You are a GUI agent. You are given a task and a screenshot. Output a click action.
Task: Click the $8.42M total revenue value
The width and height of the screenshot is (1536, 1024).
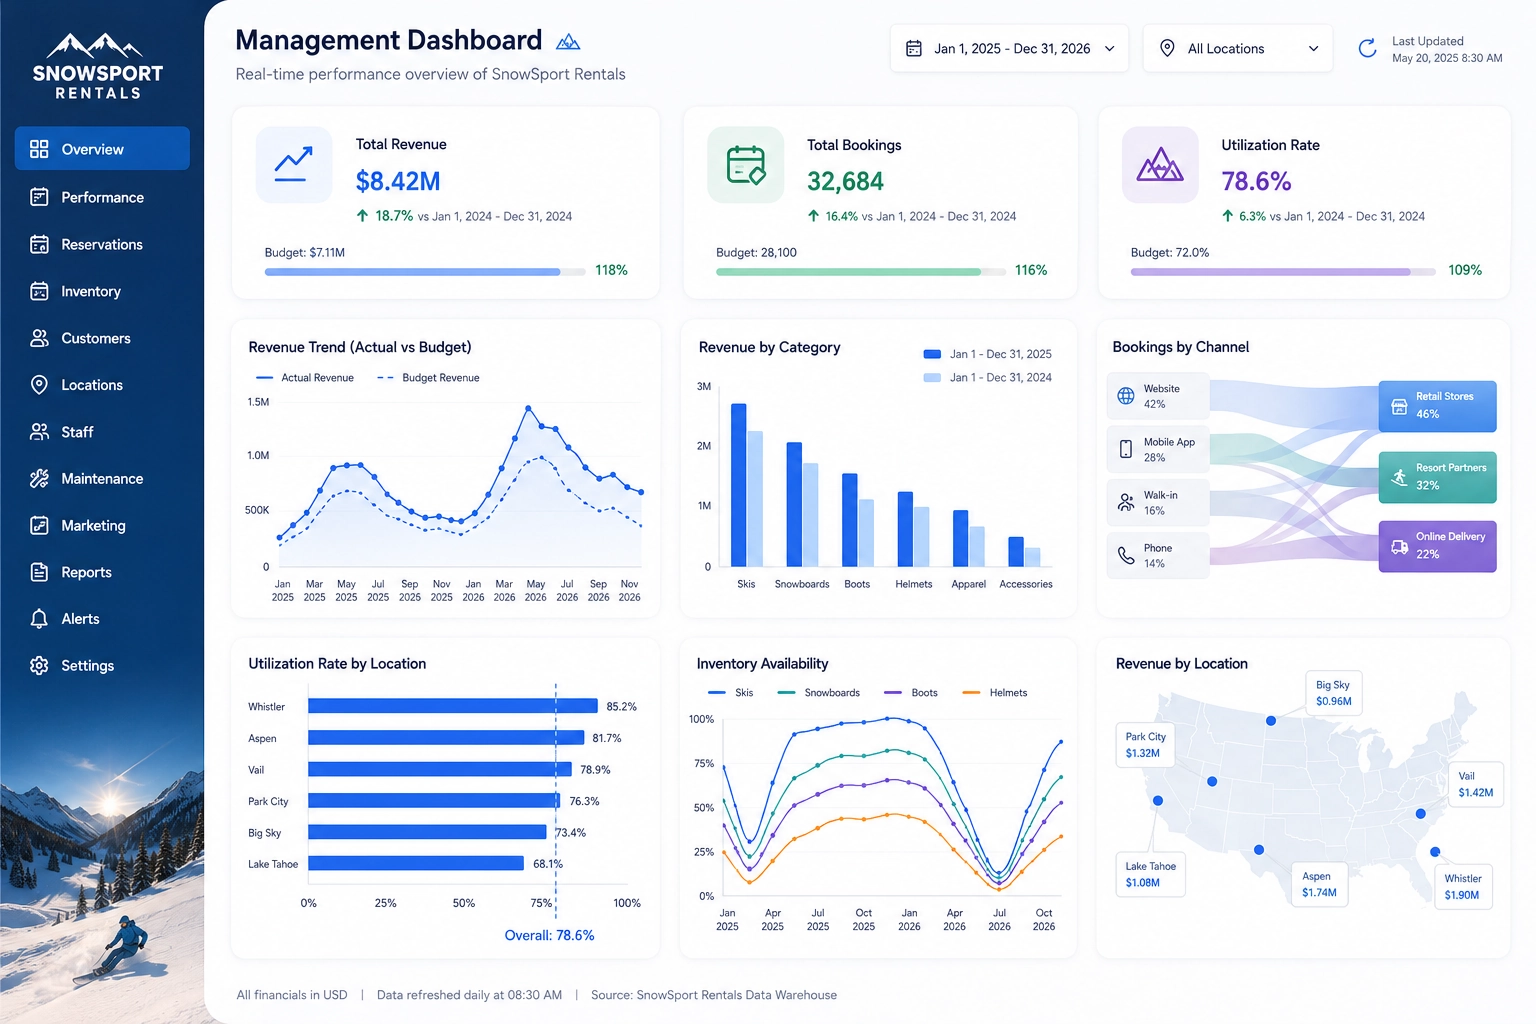[x=398, y=181]
